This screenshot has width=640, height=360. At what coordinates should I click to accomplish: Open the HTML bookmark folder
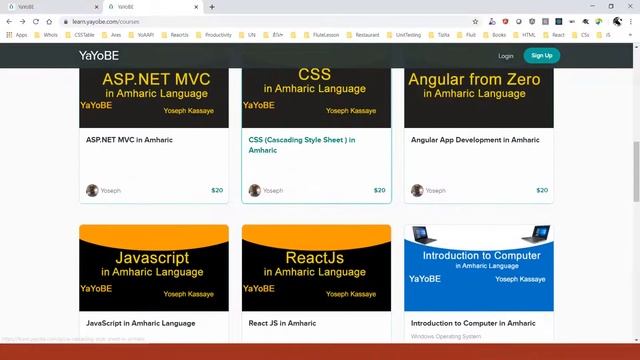[x=524, y=35]
